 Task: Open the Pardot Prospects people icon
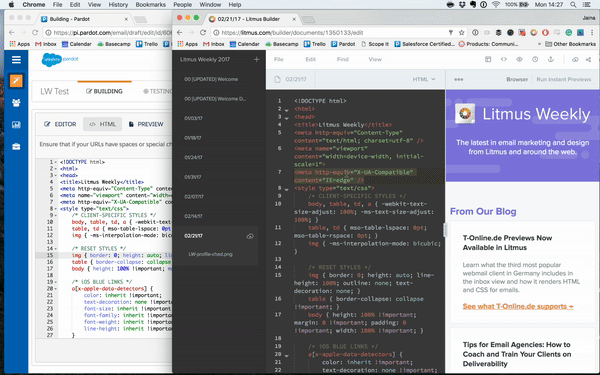pos(16,103)
